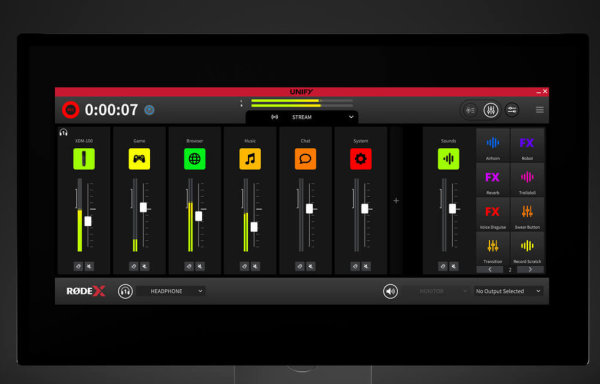The image size is (600, 384).
Task: Click the Game controller channel icon
Action: coord(139,159)
